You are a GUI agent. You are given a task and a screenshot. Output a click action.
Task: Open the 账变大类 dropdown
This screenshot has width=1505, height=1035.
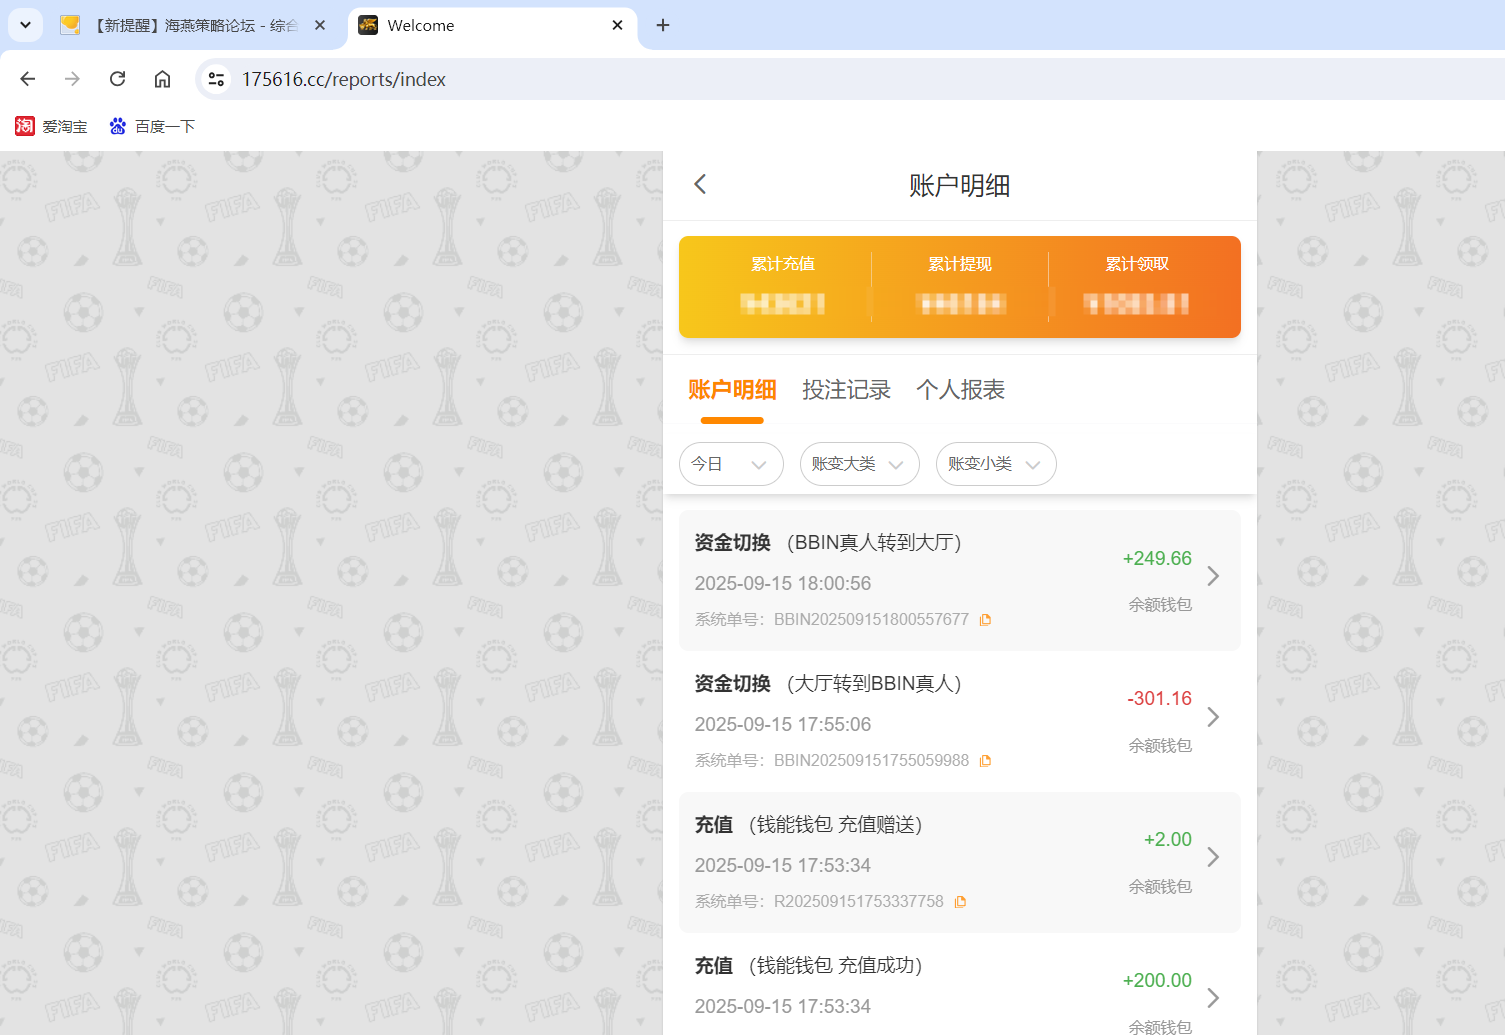coord(858,463)
